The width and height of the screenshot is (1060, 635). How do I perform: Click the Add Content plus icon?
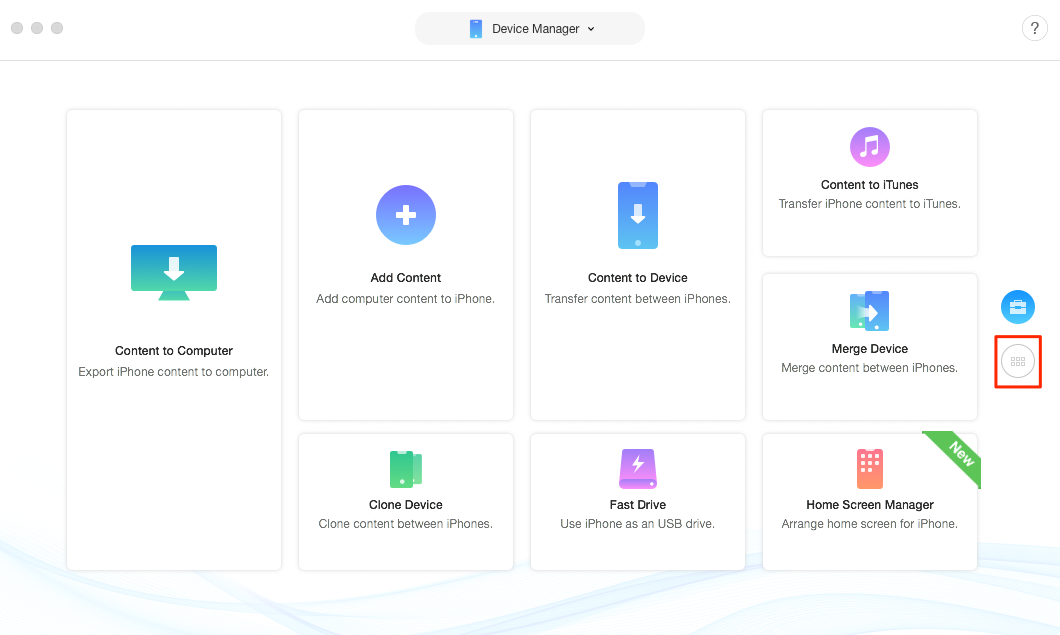[x=406, y=215]
